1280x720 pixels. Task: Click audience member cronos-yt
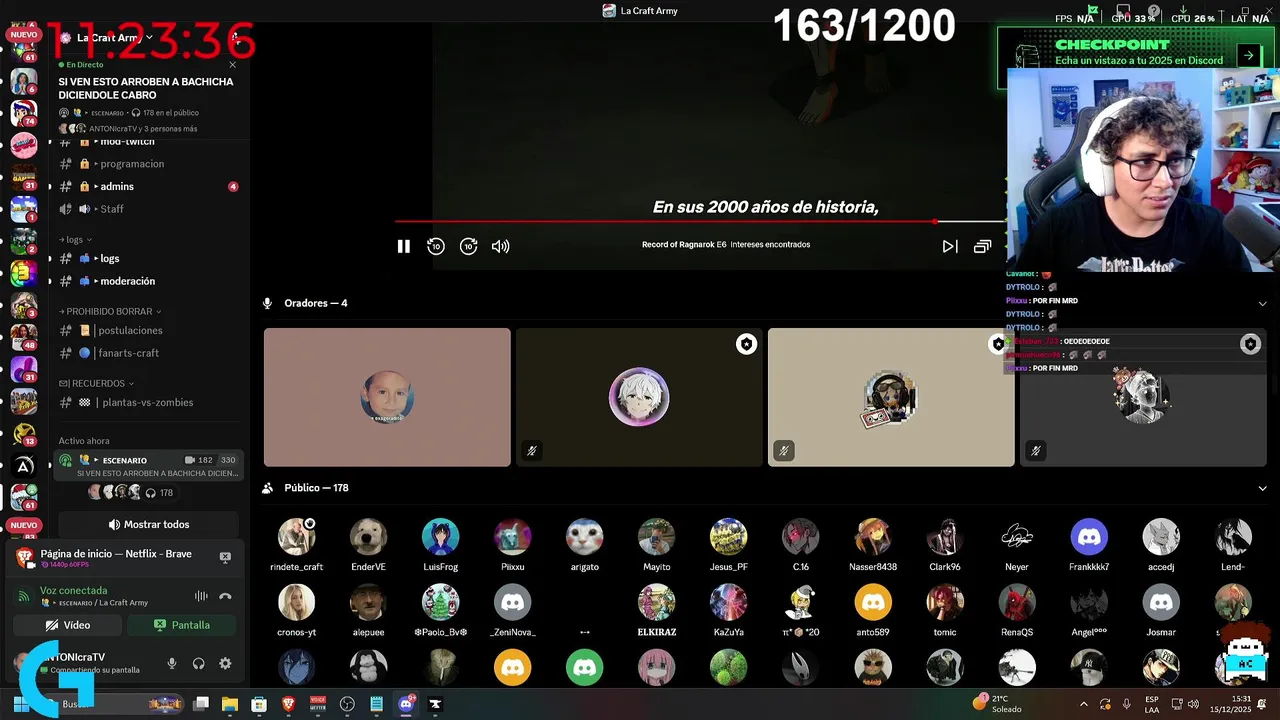[297, 610]
